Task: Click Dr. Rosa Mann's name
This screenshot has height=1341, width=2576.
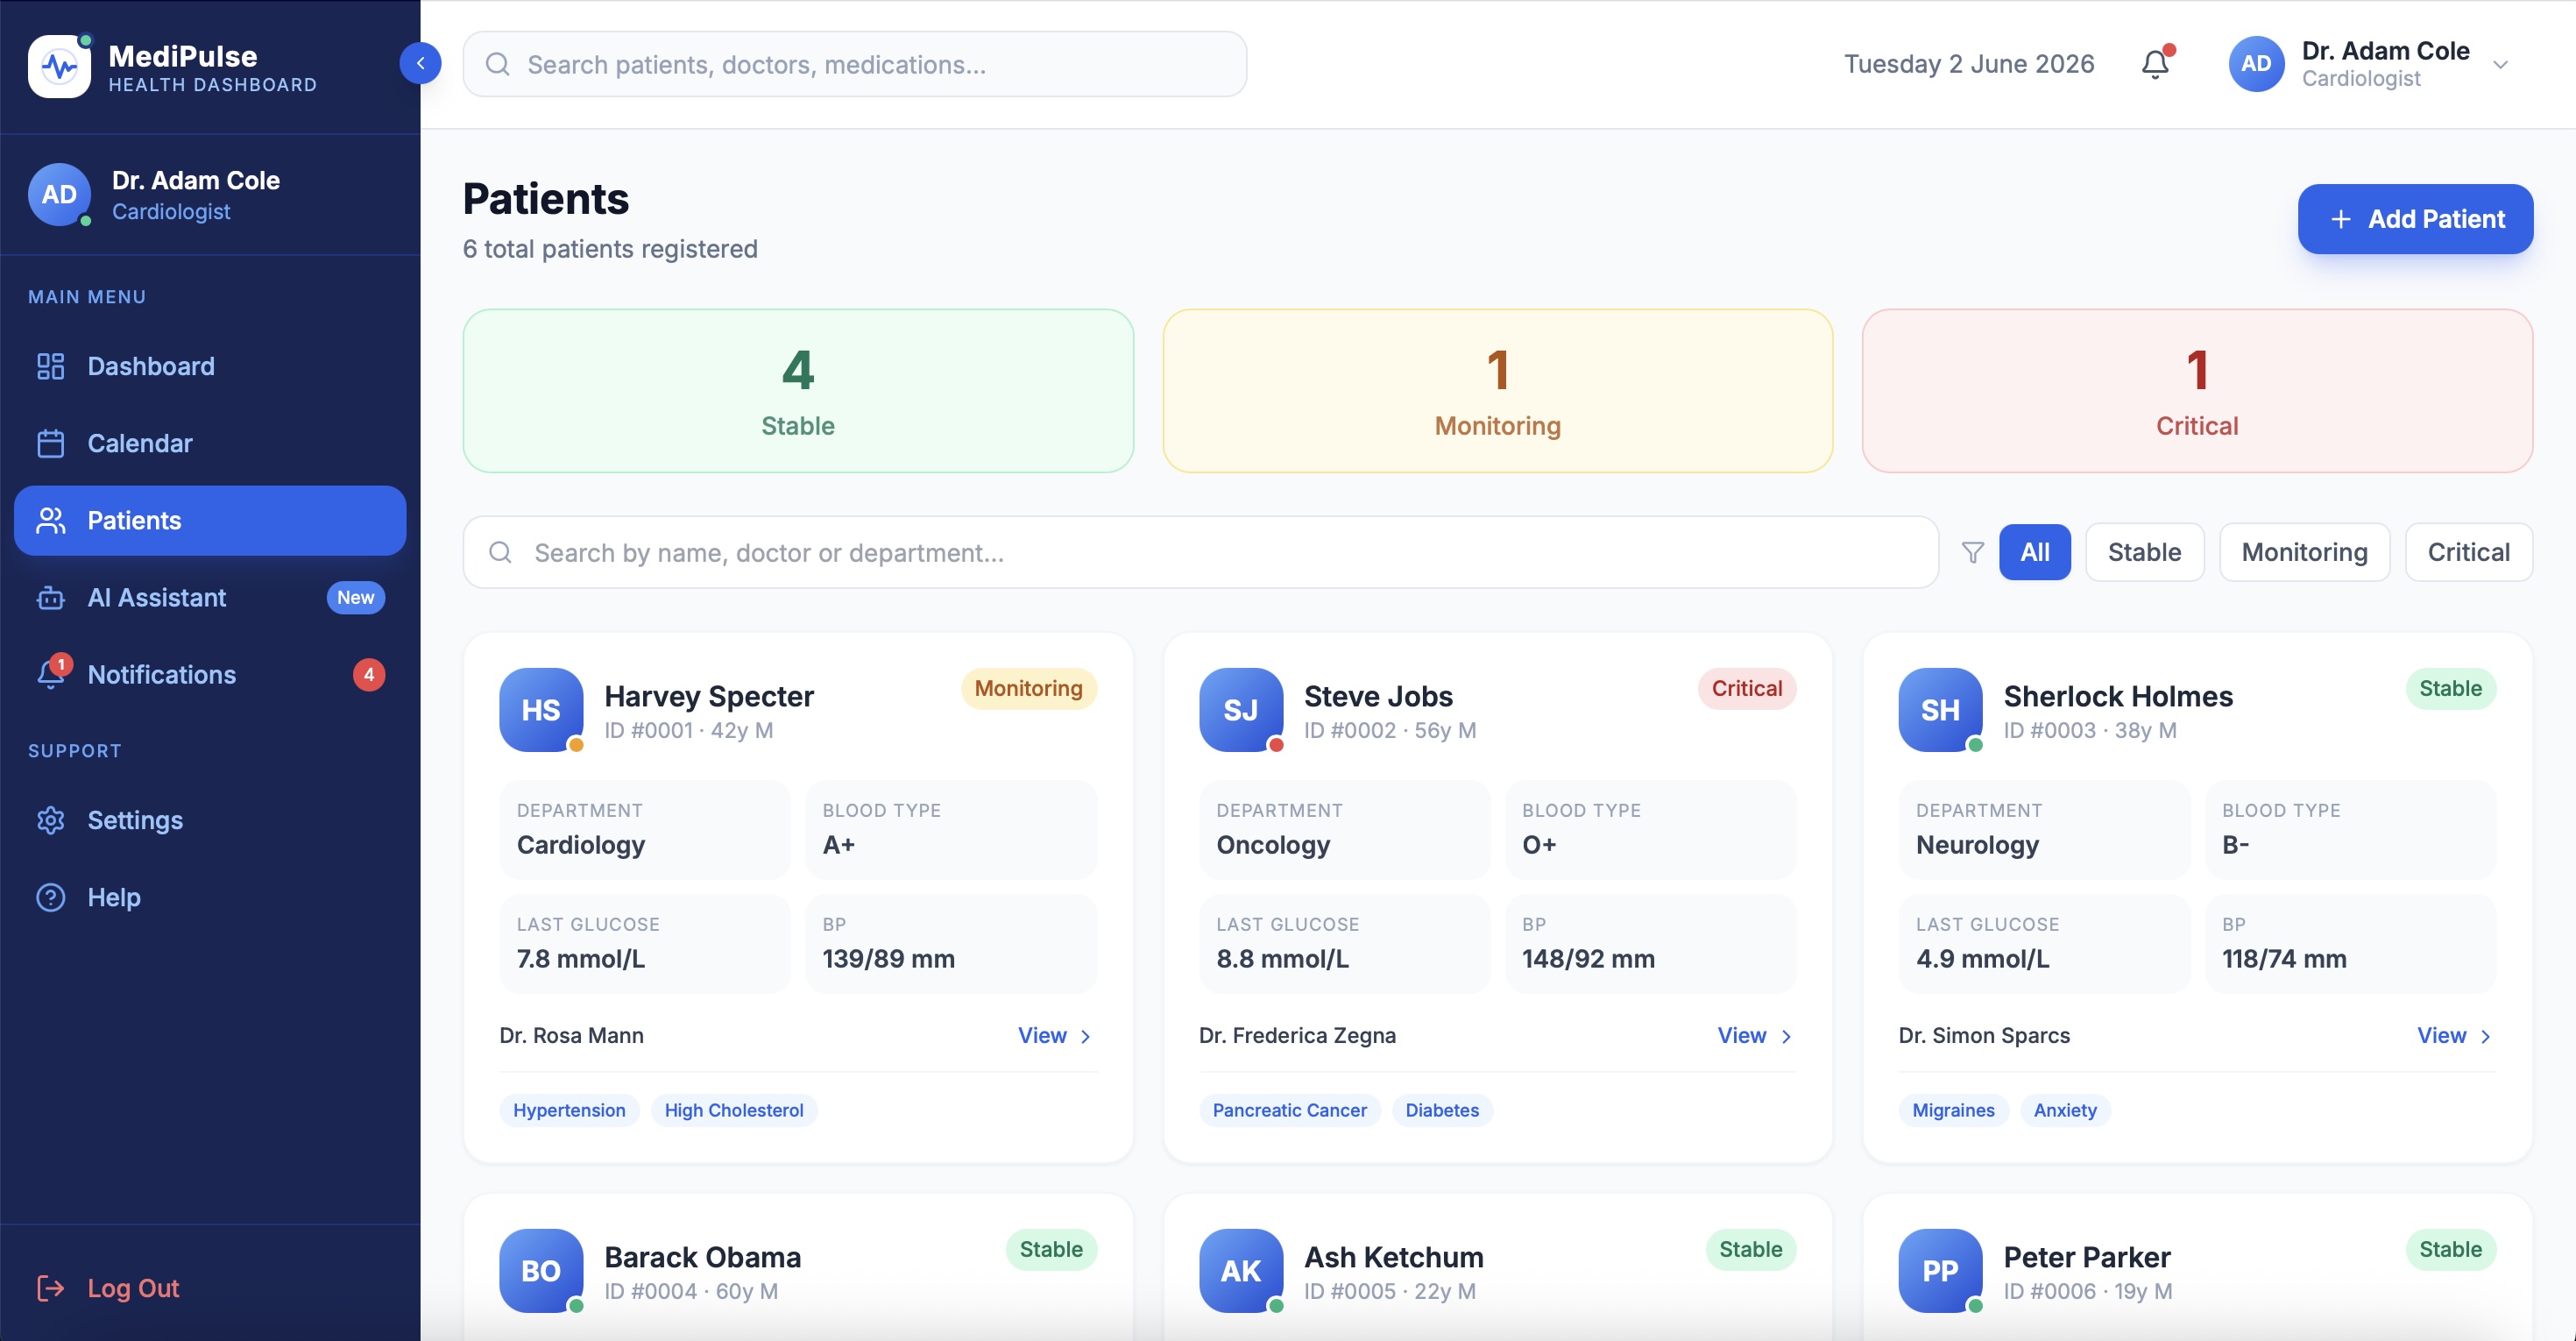Action: [x=571, y=1036]
